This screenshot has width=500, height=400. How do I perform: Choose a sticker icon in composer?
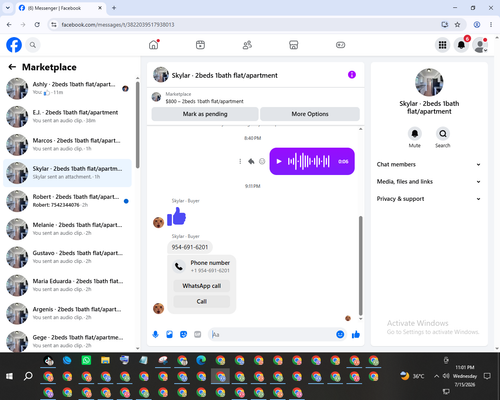183,334
